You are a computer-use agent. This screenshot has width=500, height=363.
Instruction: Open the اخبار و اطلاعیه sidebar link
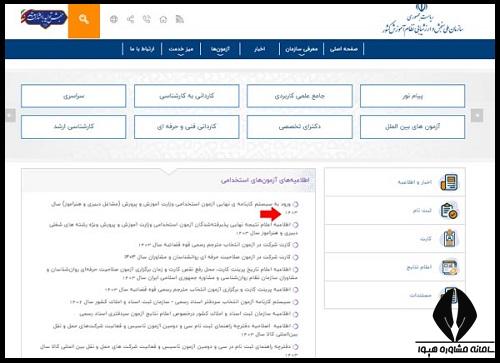point(414,182)
